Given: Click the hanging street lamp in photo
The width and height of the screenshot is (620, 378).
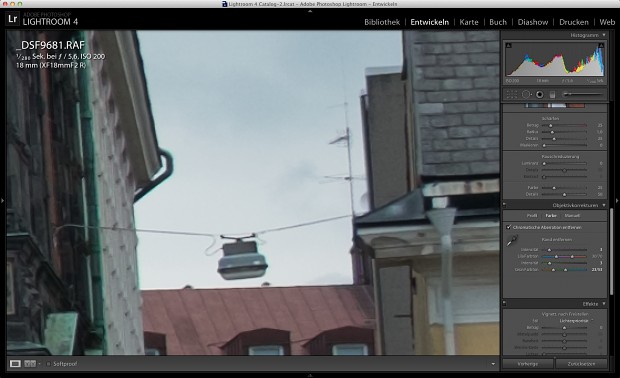Looking at the screenshot, I should click(x=242, y=257).
